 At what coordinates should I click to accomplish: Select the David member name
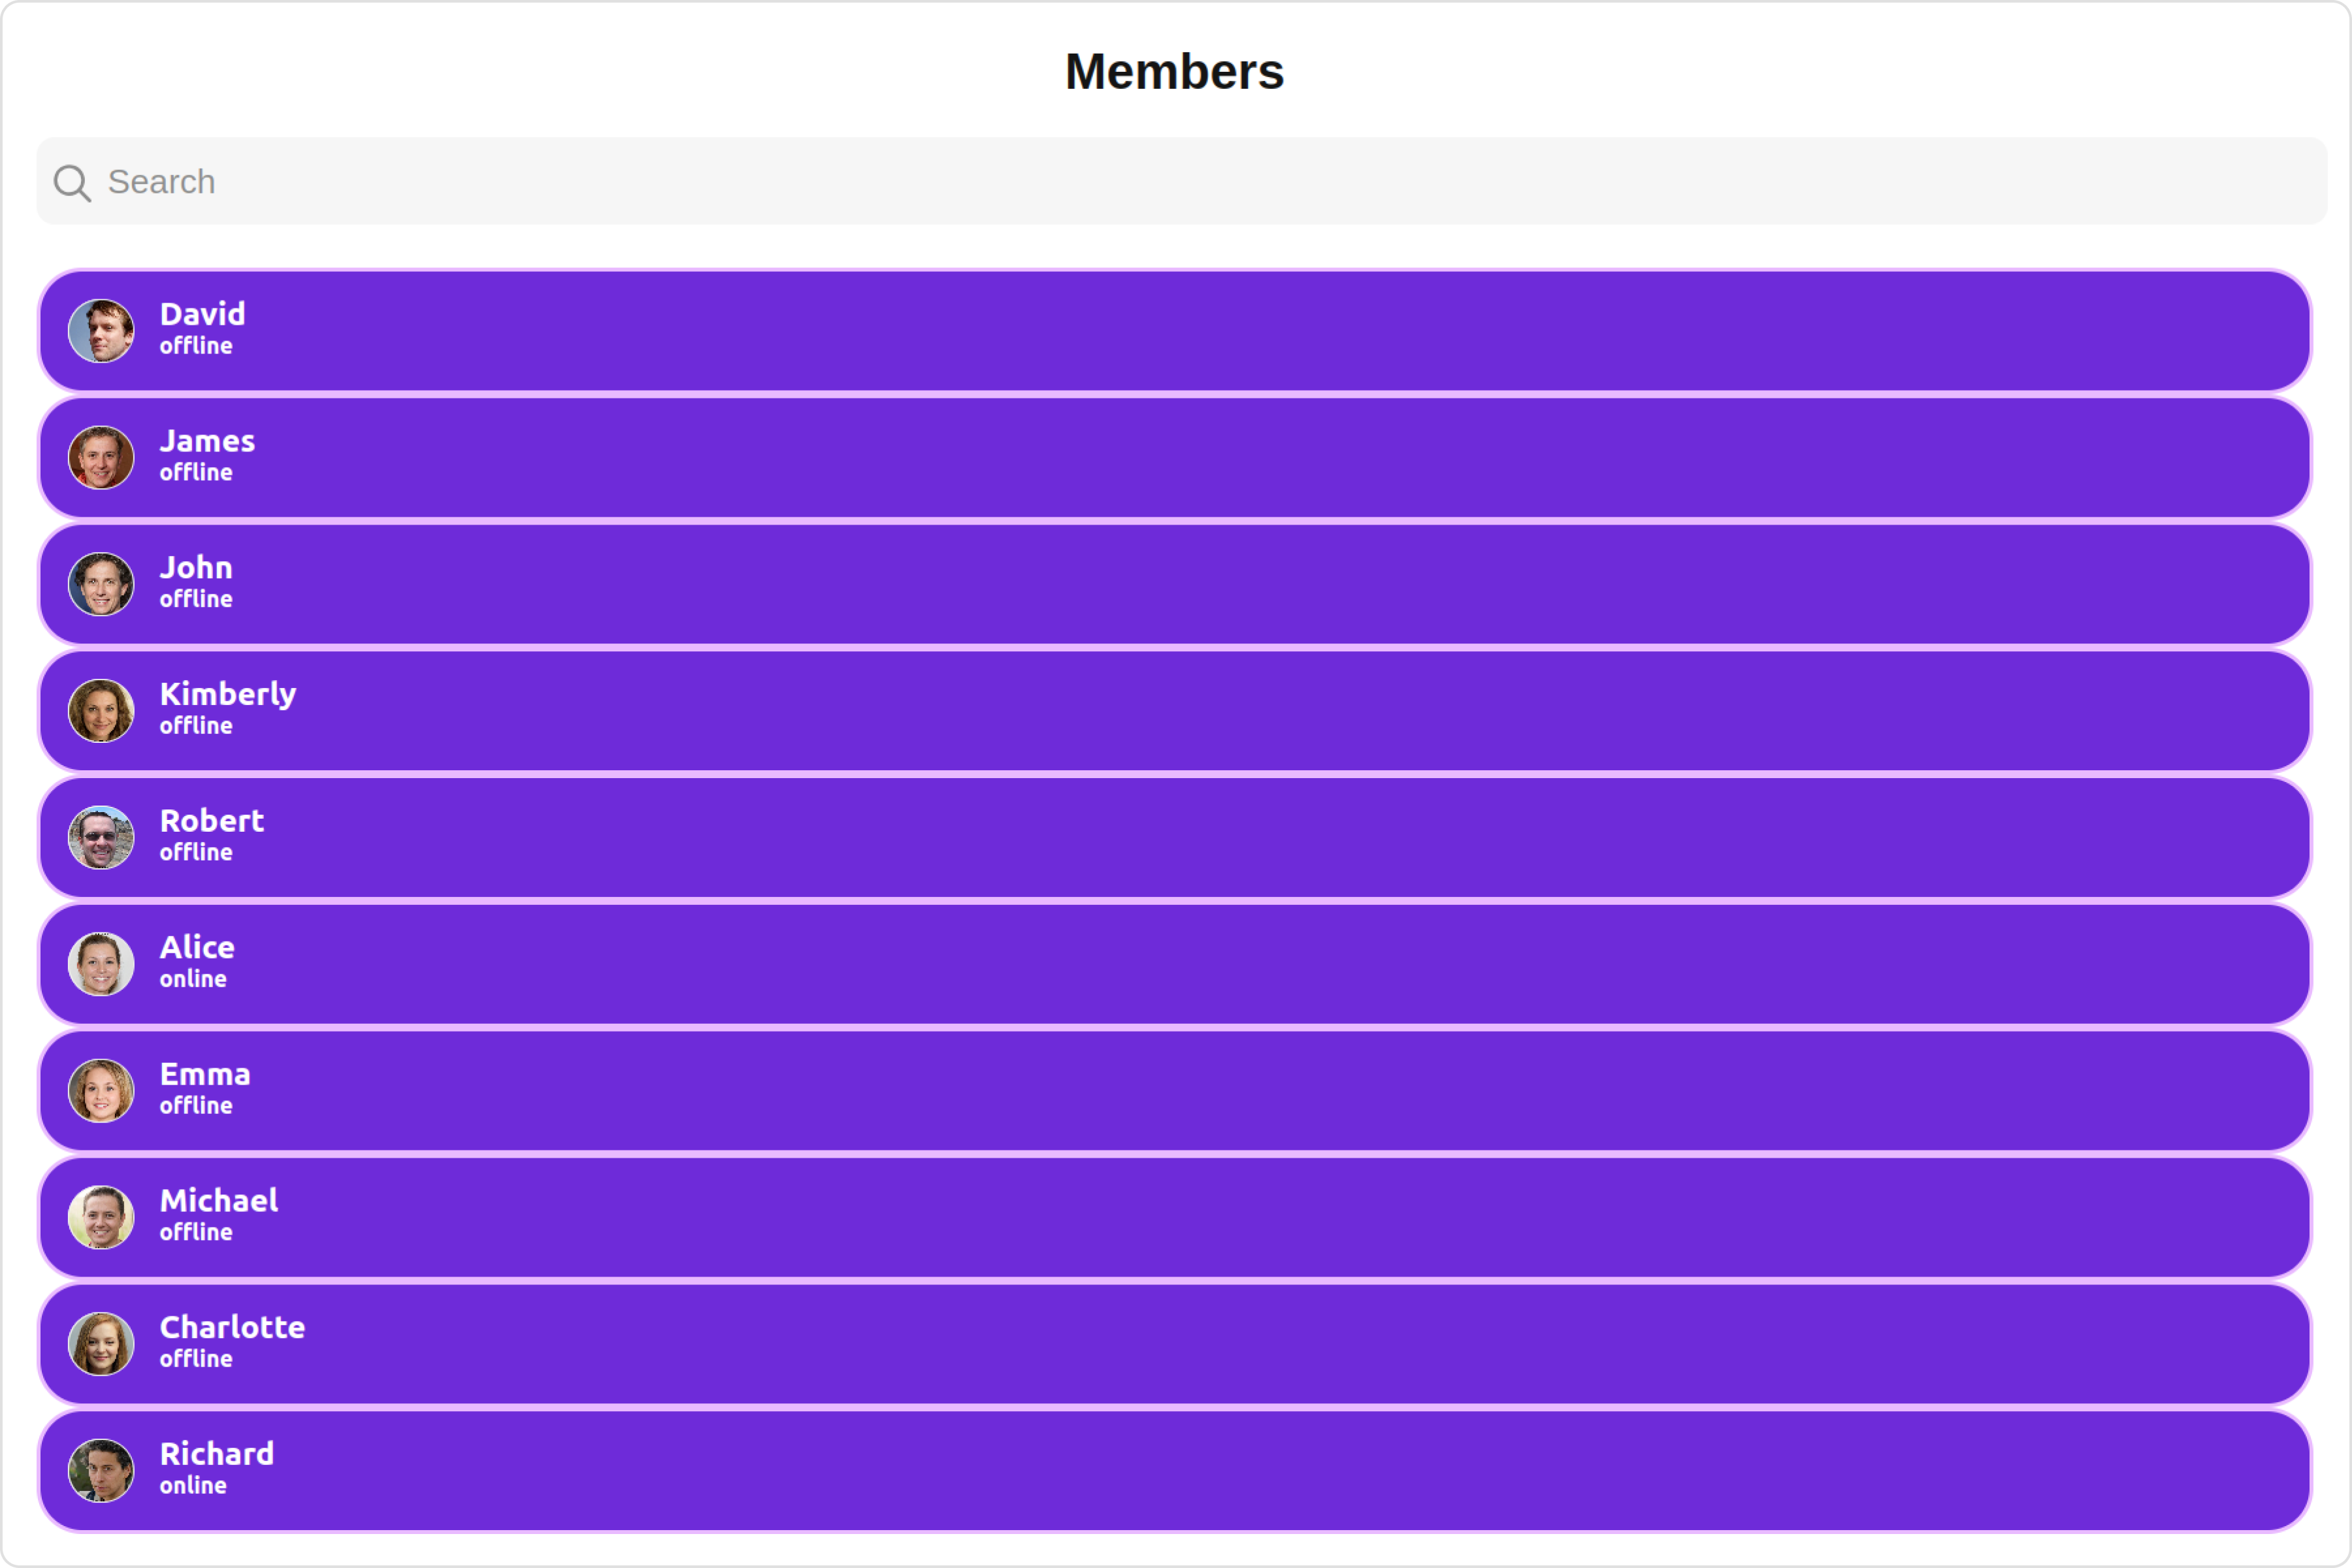(x=203, y=314)
